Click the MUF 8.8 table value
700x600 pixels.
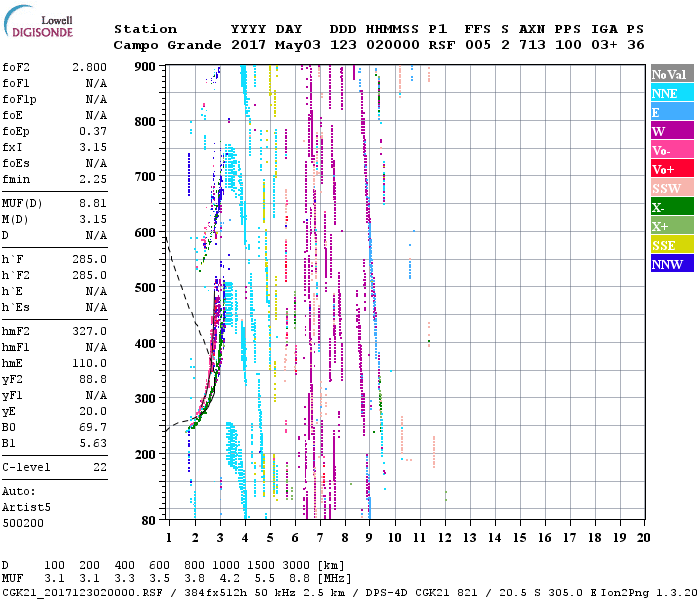(300, 579)
